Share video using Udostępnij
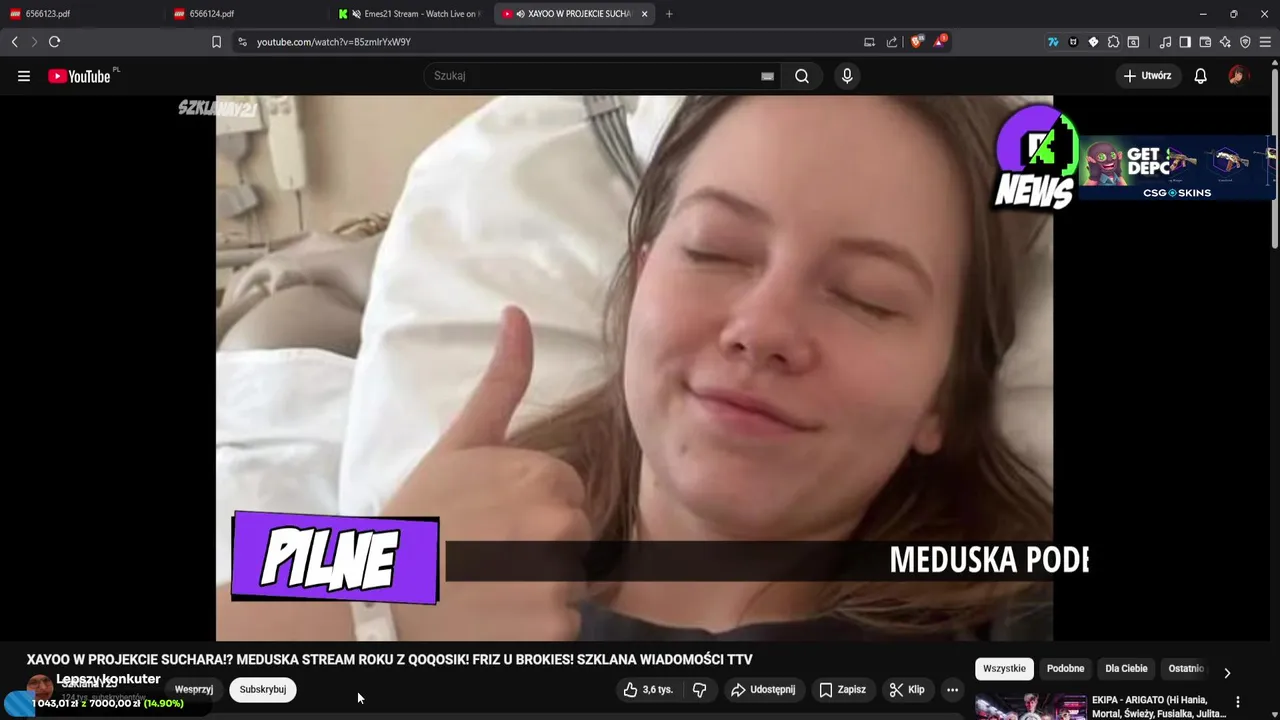Screen dimensions: 1280x720 pyautogui.click(x=763, y=690)
